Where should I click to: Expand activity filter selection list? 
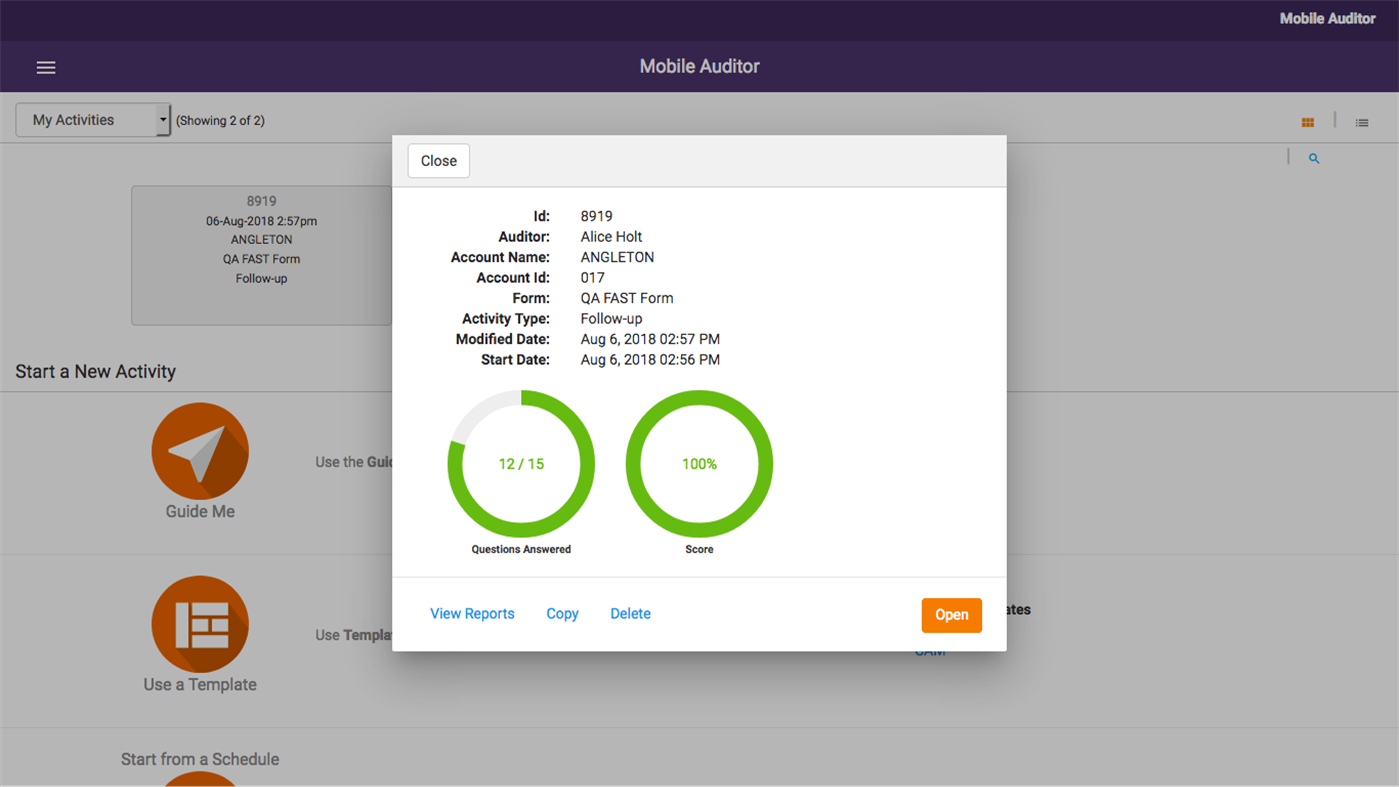[92, 119]
